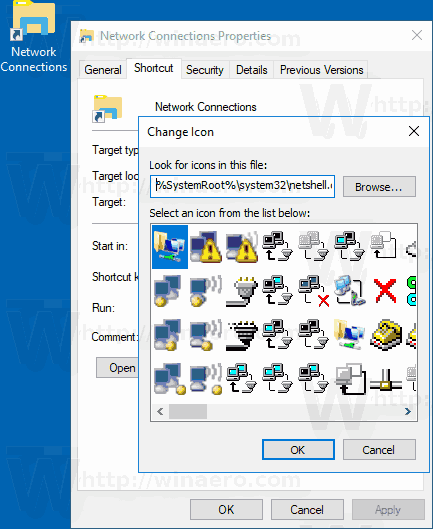Image resolution: width=433 pixels, height=529 pixels.
Task: Open the Security tab
Action: 205,70
